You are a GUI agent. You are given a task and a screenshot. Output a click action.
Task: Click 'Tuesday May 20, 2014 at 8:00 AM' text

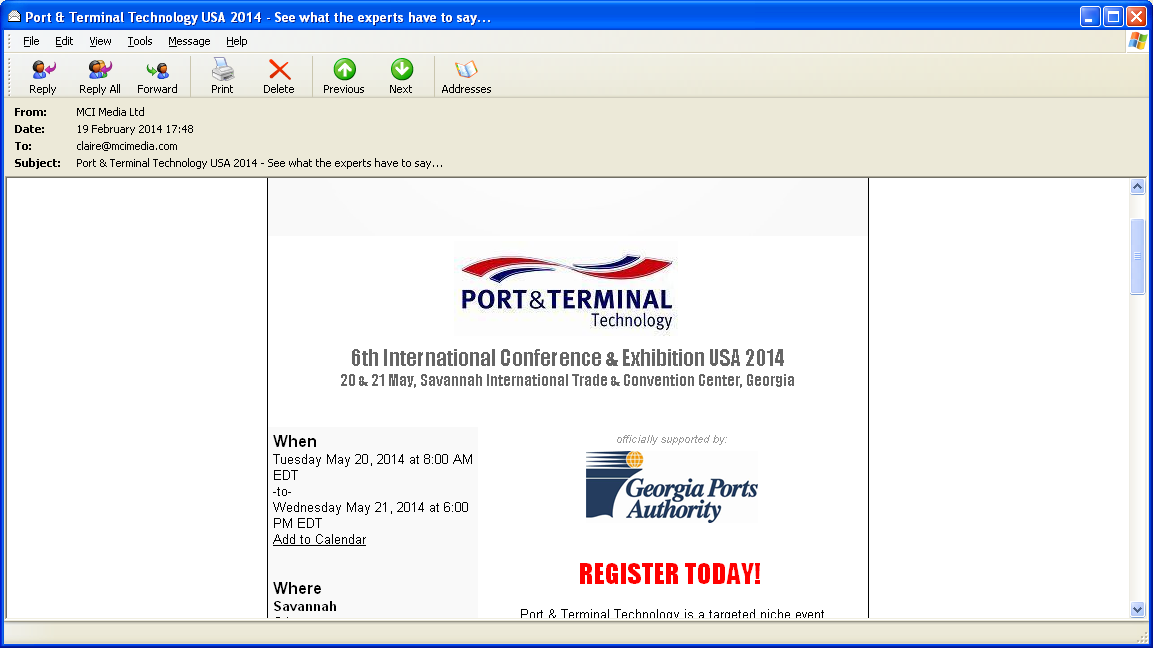point(373,460)
